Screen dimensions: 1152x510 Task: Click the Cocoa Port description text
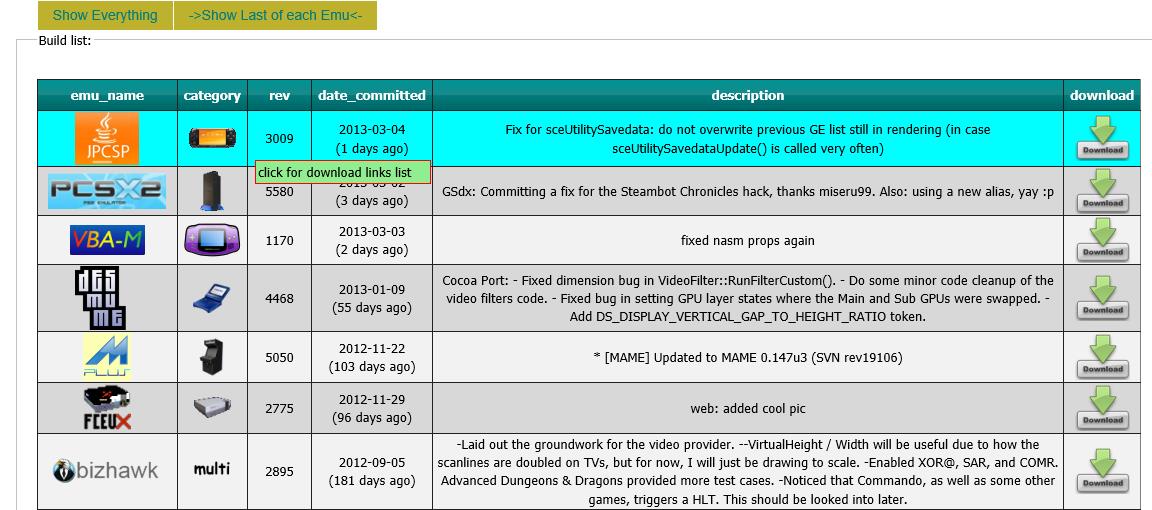(748, 298)
